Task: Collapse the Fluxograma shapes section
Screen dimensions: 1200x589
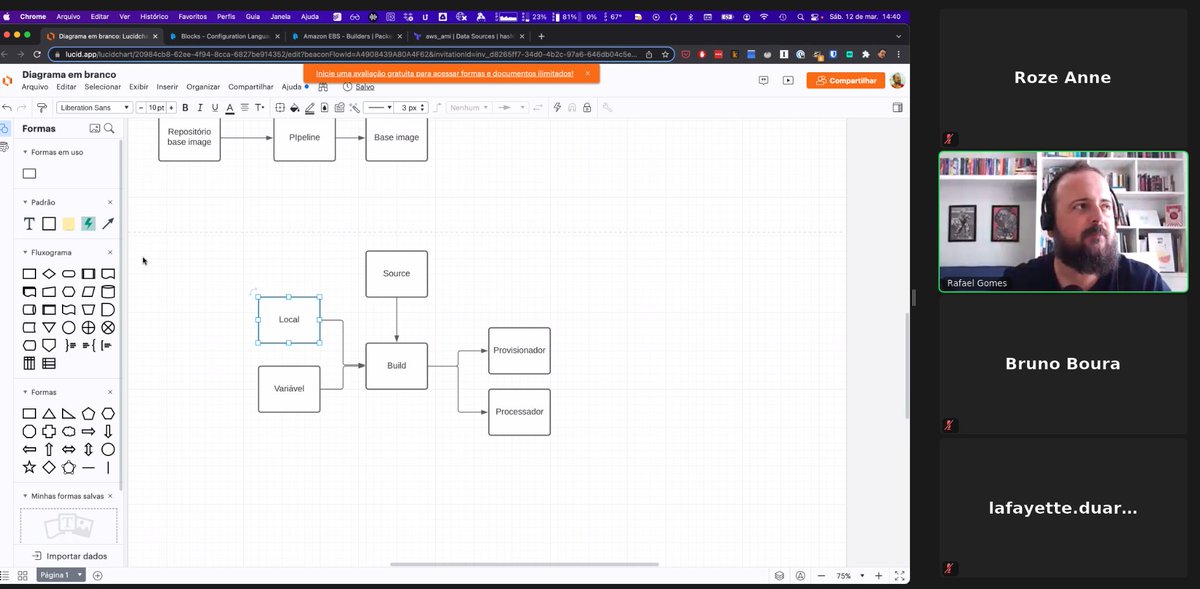Action: pos(25,253)
